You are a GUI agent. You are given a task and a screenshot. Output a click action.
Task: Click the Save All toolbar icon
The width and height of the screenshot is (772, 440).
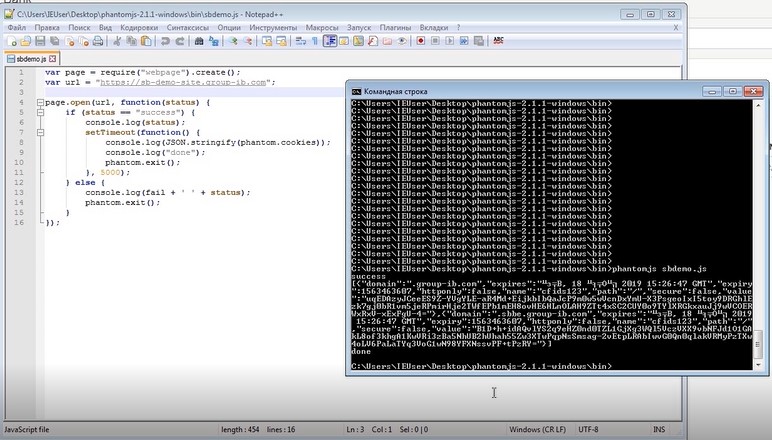click(x=55, y=41)
